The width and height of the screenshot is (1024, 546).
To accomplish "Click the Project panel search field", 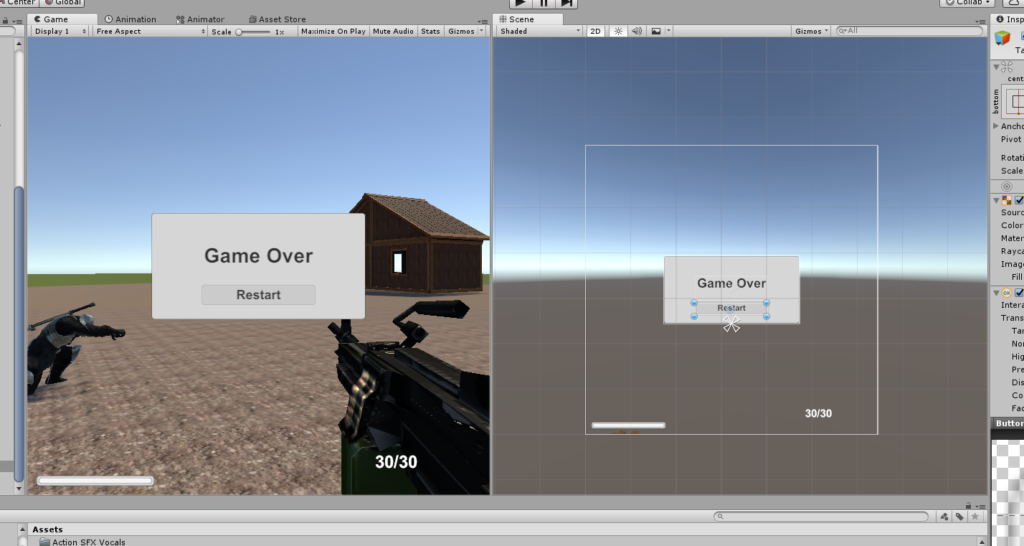I will pyautogui.click(x=821, y=516).
